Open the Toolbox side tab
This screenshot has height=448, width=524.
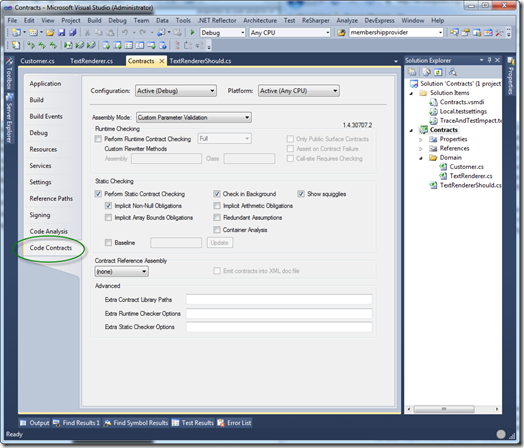pos(9,73)
